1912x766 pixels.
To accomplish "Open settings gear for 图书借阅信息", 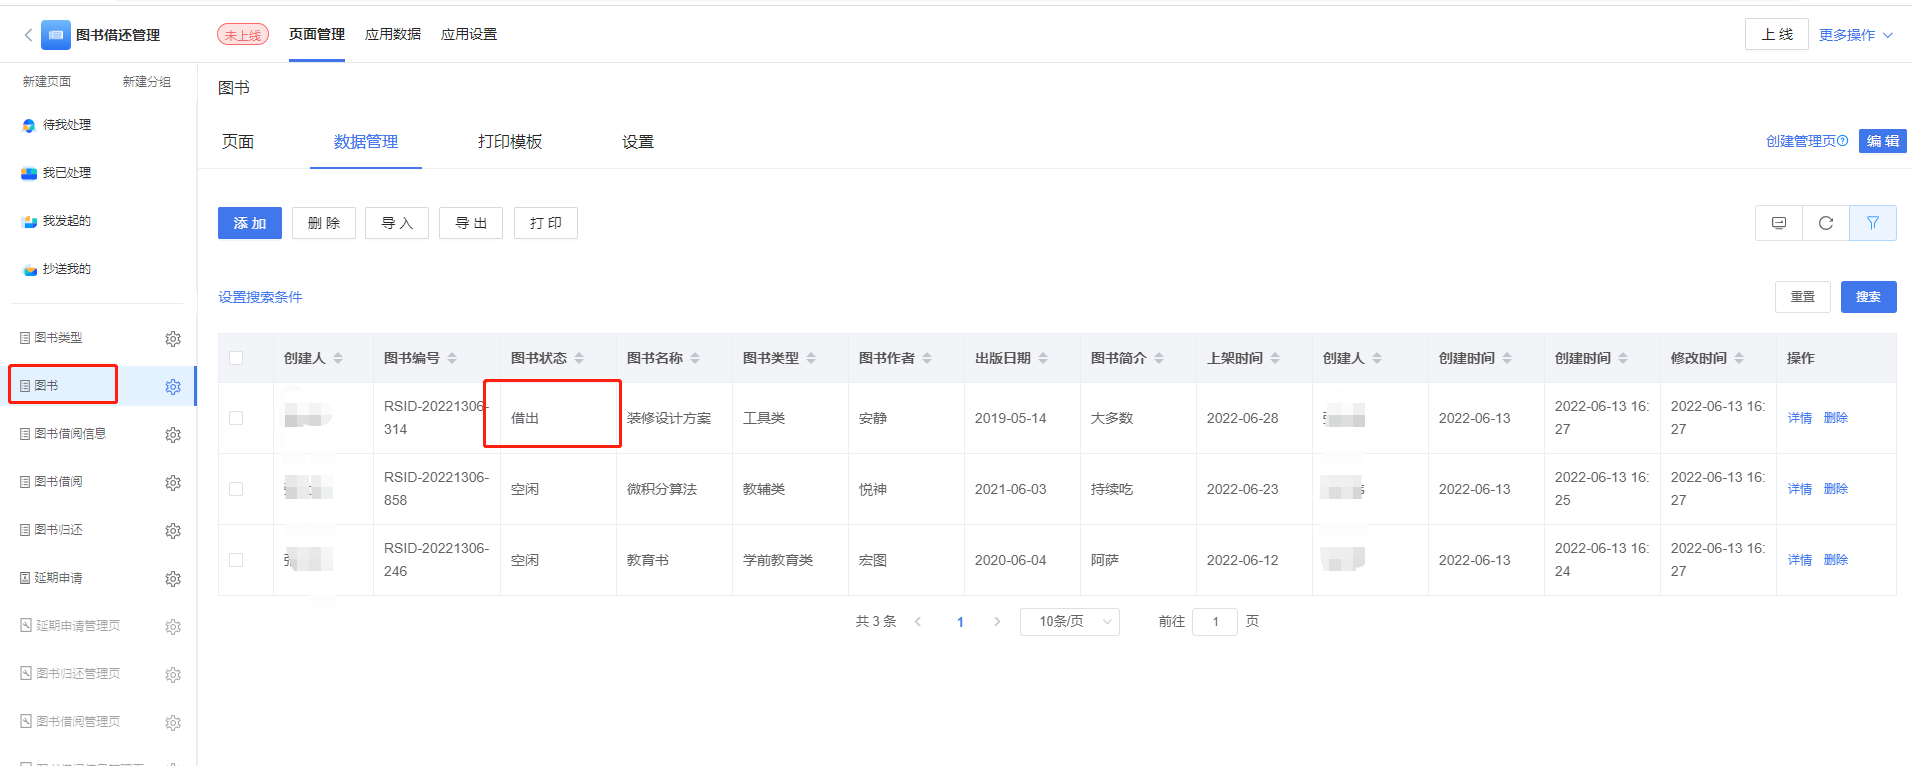I will click(173, 435).
